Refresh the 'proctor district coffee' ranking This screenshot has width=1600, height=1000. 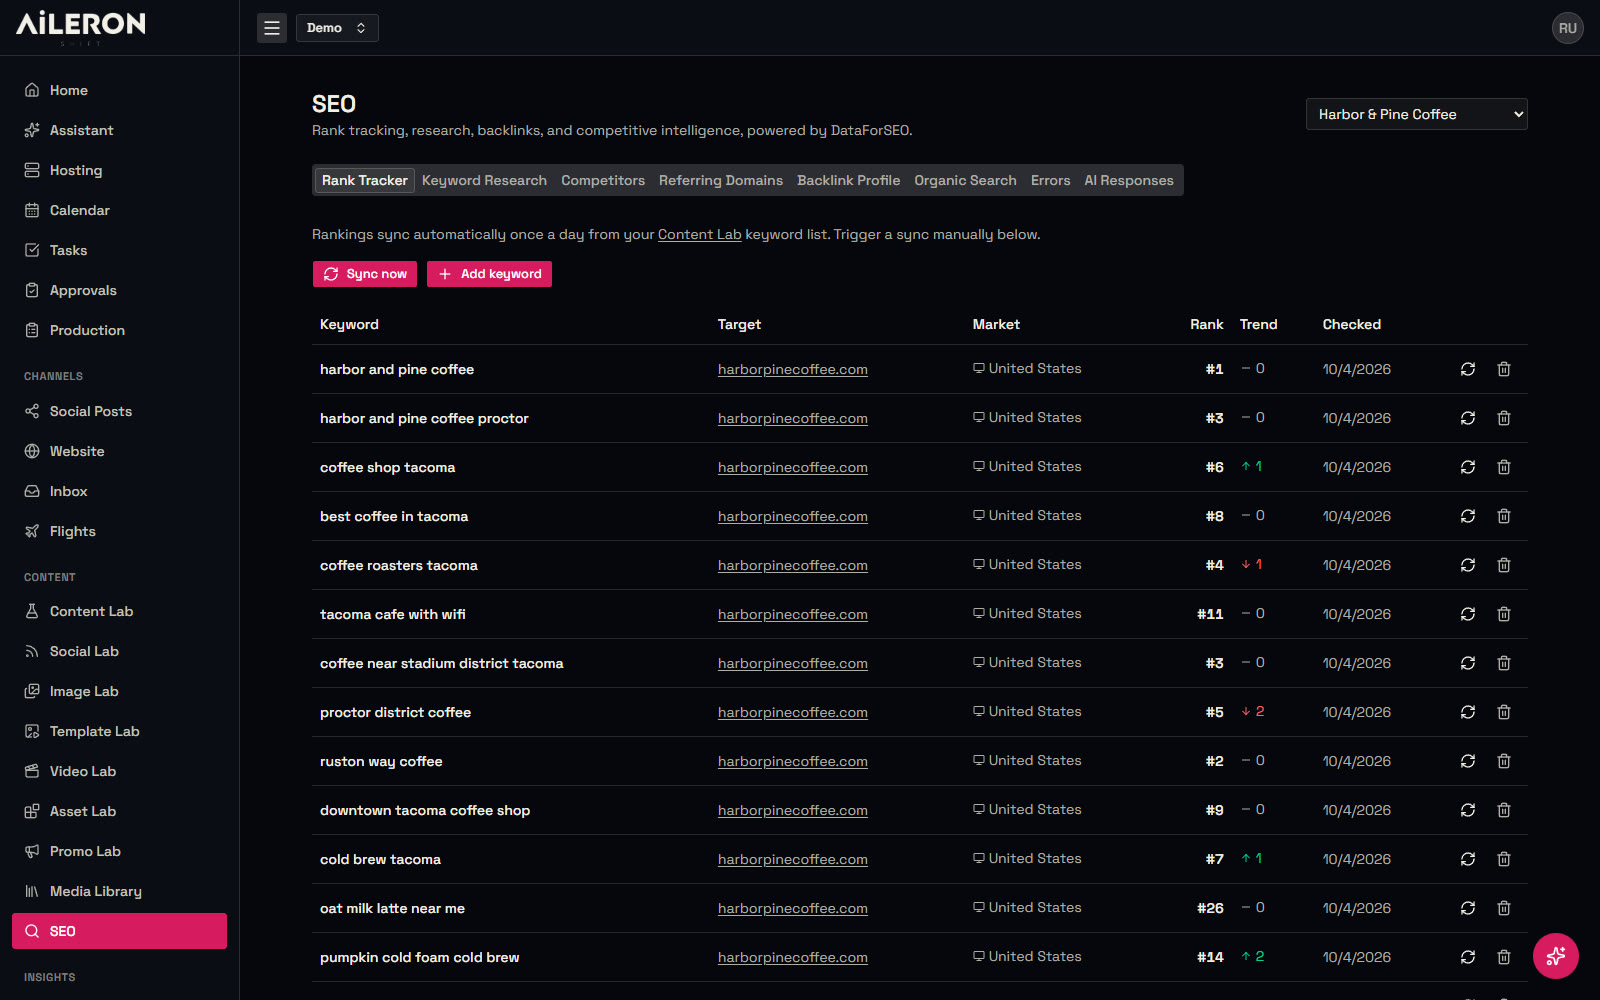tap(1468, 712)
